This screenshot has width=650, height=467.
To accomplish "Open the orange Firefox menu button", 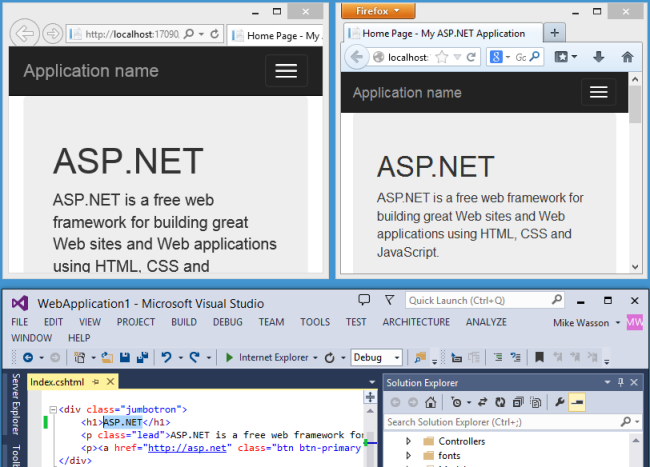I will pos(378,11).
